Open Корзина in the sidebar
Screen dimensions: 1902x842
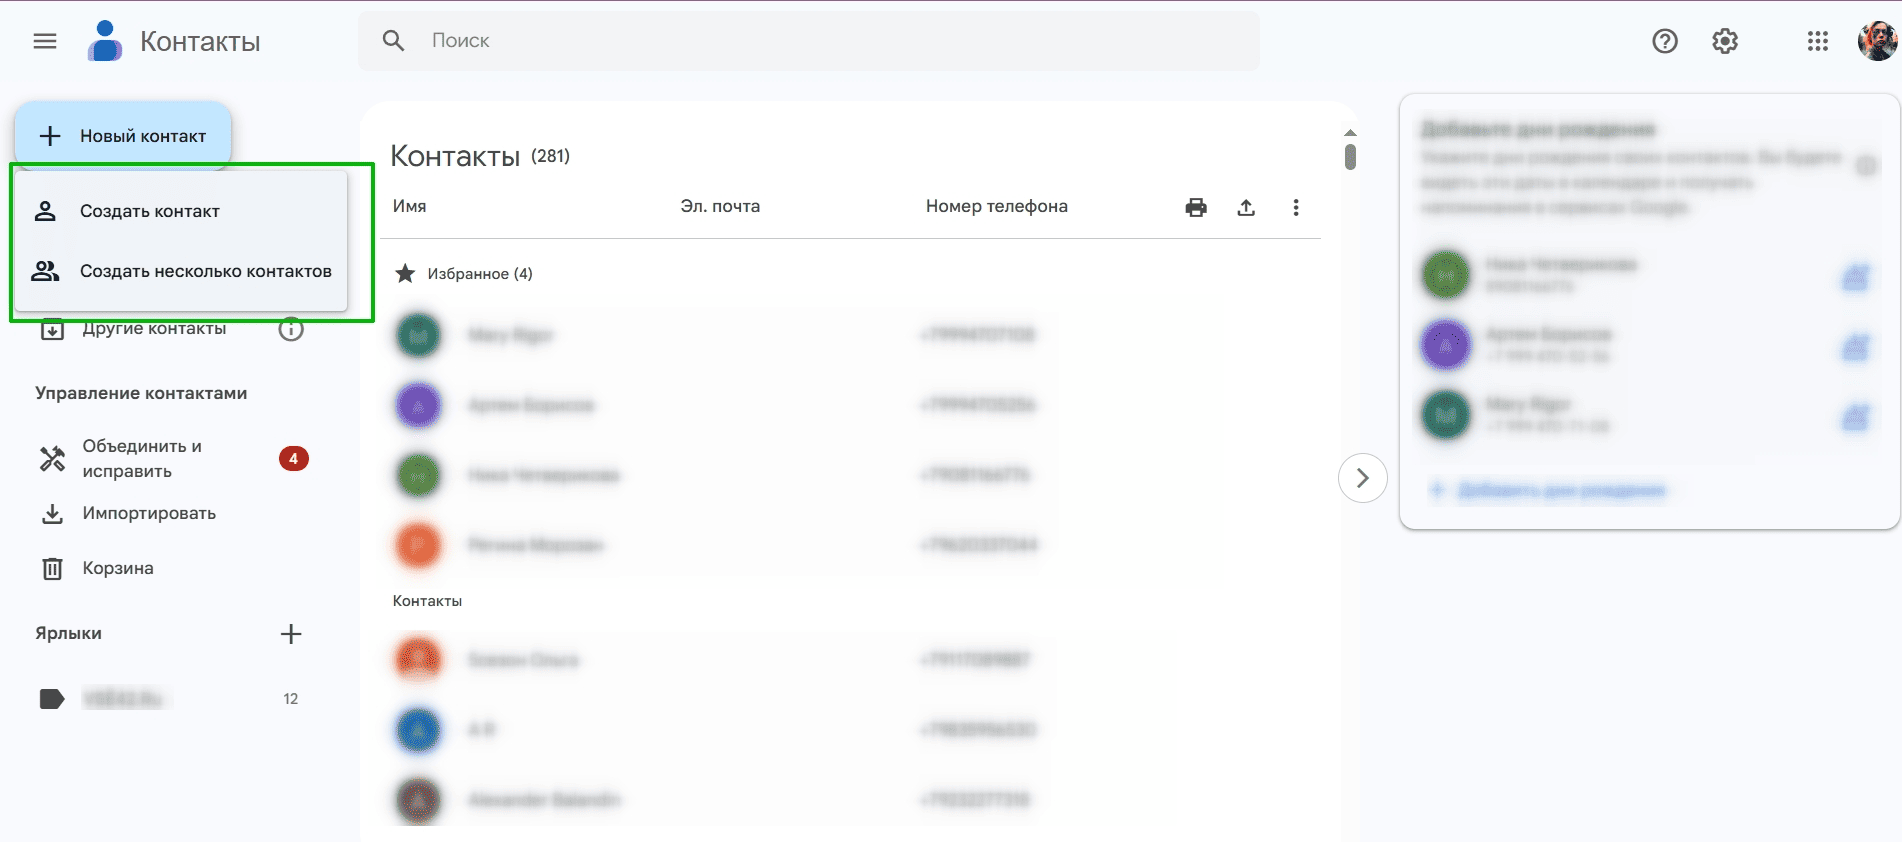tap(118, 569)
